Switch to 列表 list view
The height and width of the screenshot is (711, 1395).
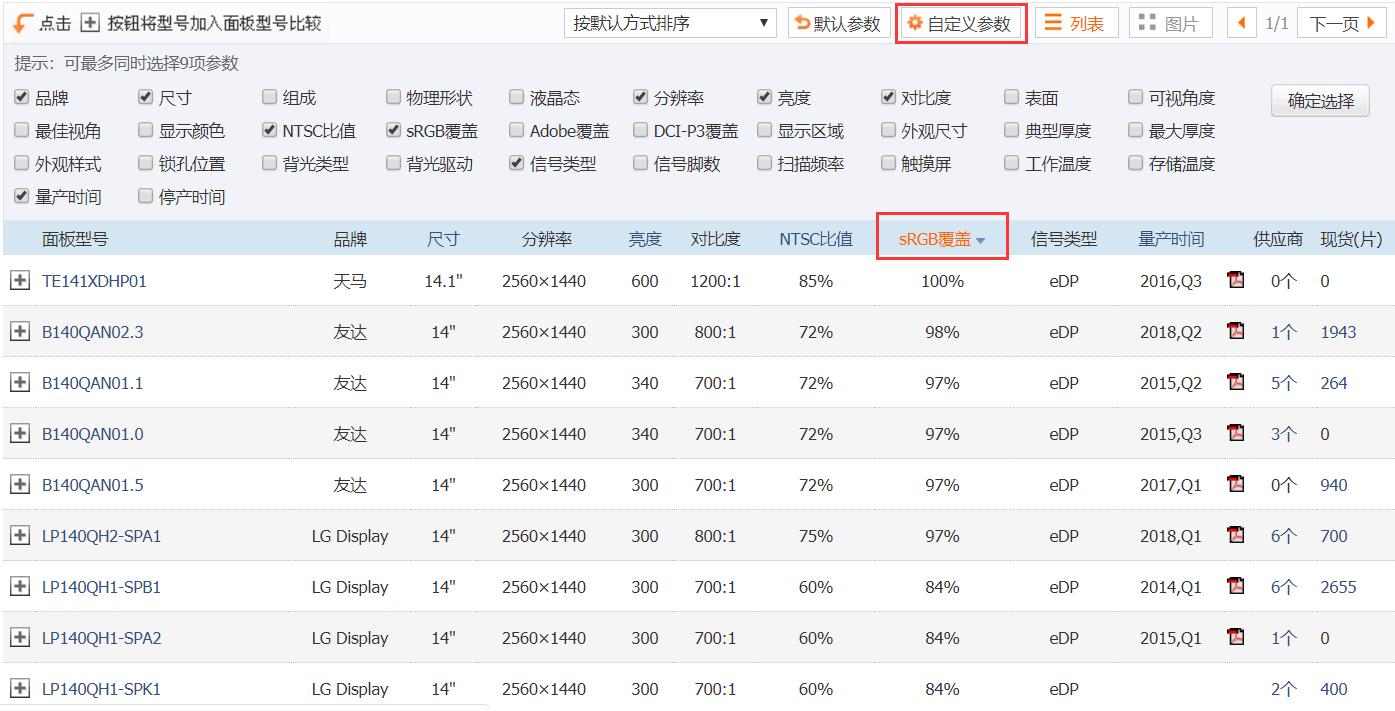(x=1076, y=23)
